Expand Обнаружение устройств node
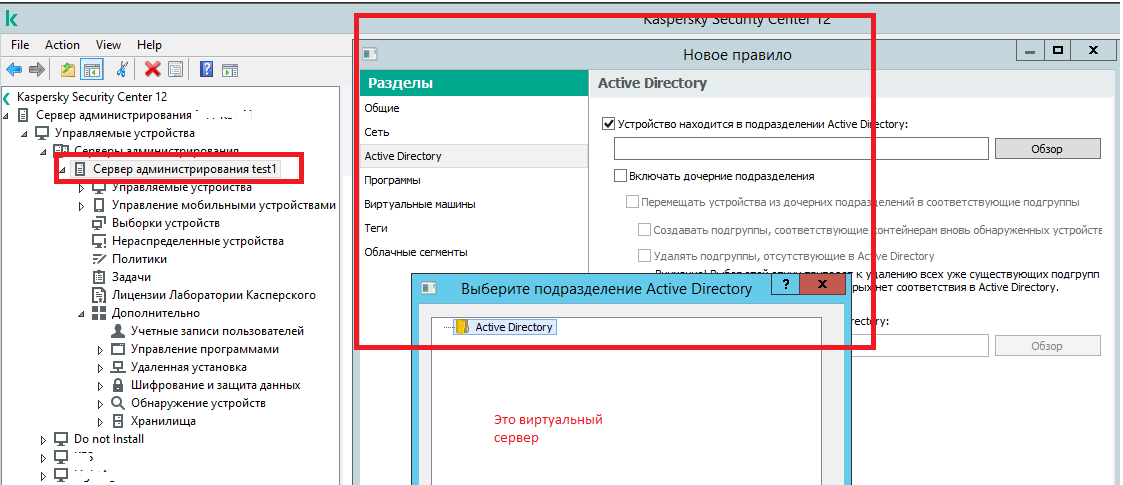This screenshot has width=1123, height=485. pos(101,403)
